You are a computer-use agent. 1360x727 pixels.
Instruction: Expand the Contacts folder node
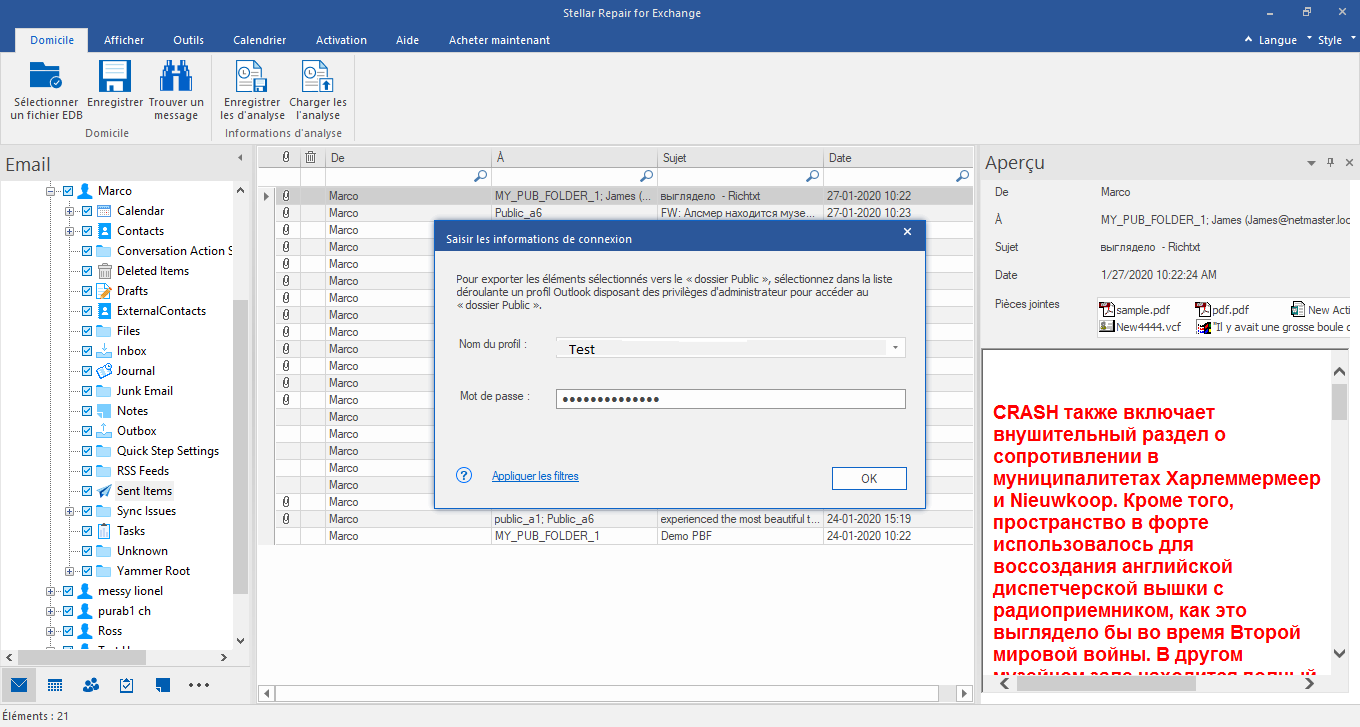click(x=69, y=231)
